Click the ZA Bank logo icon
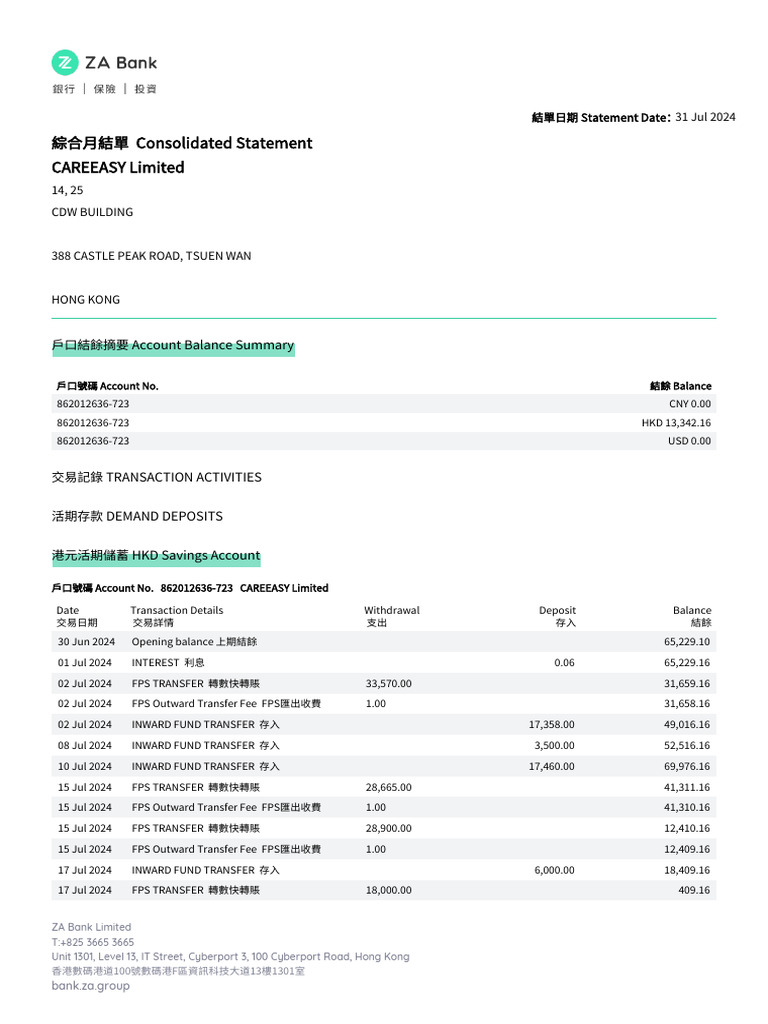768x1024 pixels. tap(65, 63)
